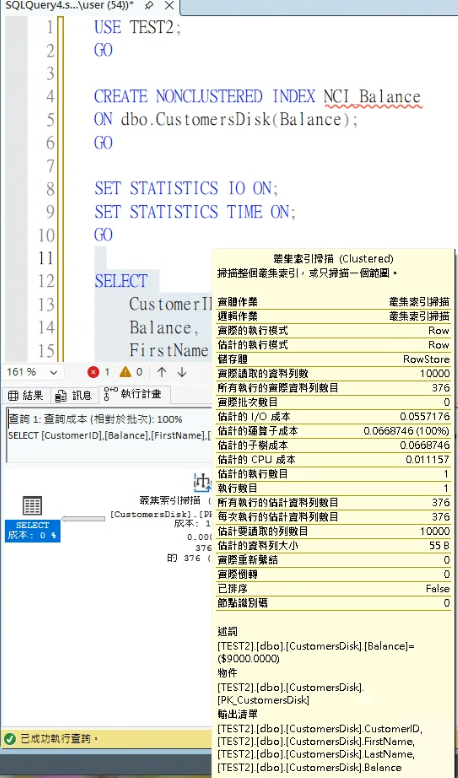
Task: Click the 實際讀取的資料列數 value 10000
Action: pos(434,373)
